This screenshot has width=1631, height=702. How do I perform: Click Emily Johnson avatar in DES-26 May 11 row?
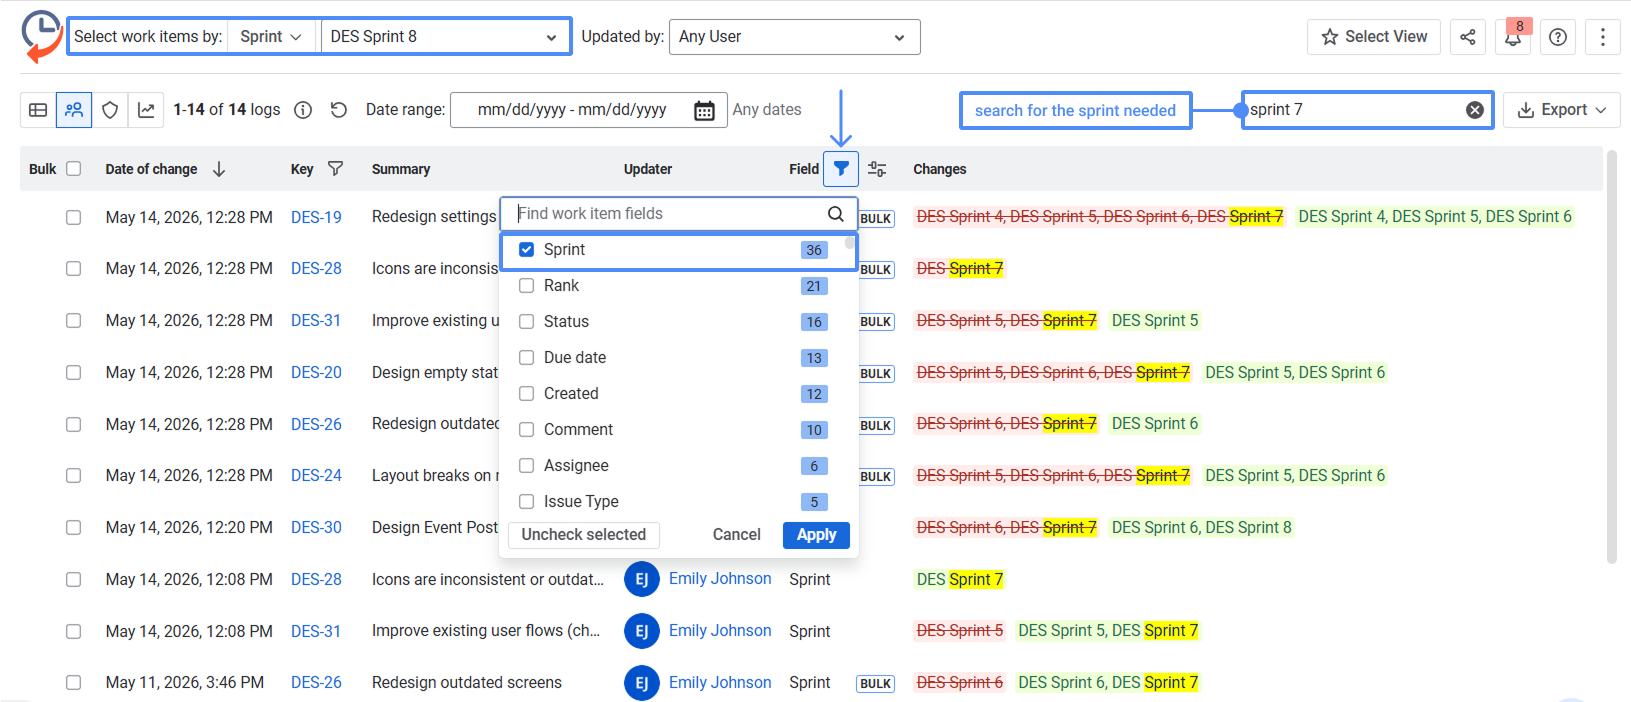click(642, 683)
